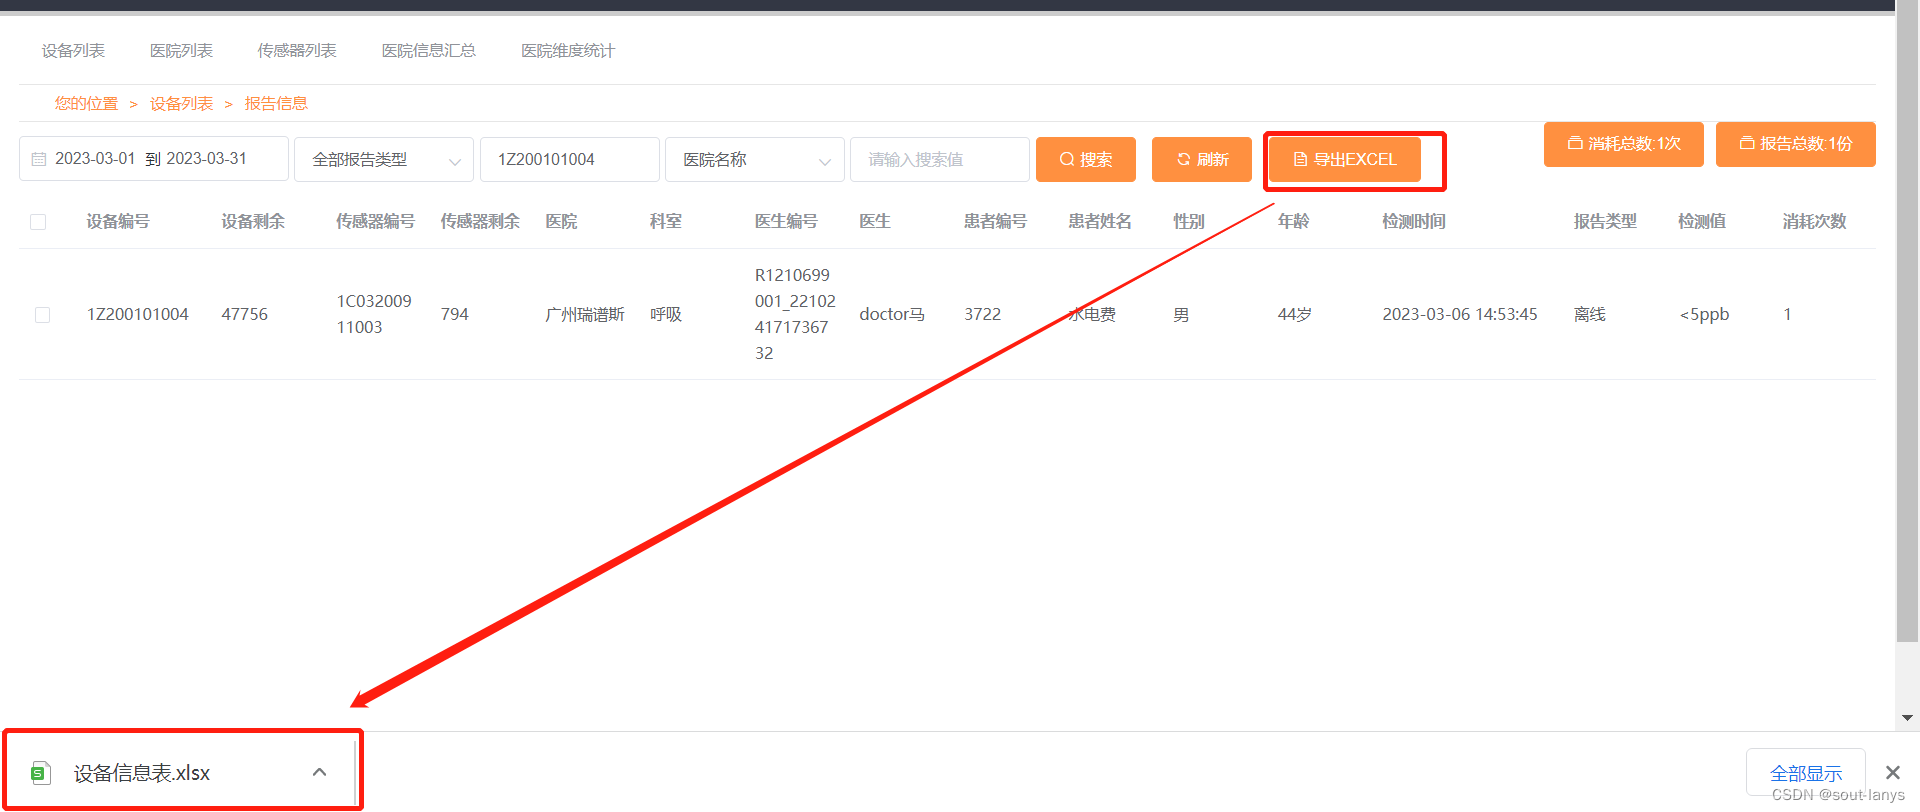The width and height of the screenshot is (1920, 812).
Task: Click the detection time 2023-03-06 14:53:45
Action: (1460, 315)
